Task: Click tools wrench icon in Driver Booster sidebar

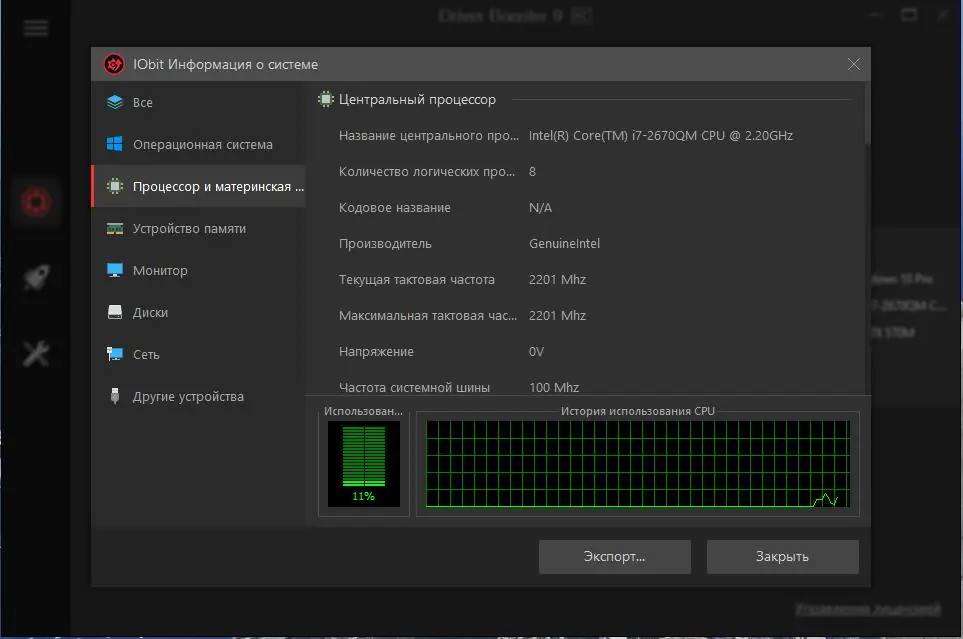Action: pos(36,354)
